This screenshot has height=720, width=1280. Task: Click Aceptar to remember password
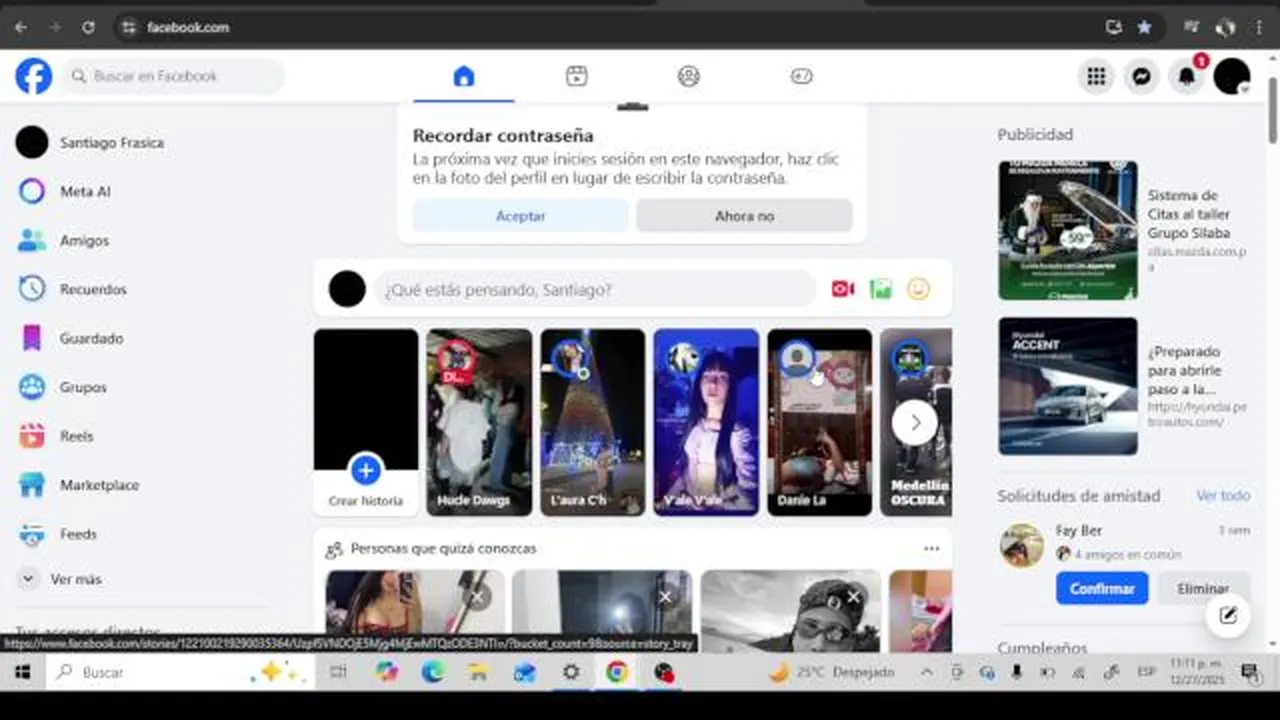520,216
